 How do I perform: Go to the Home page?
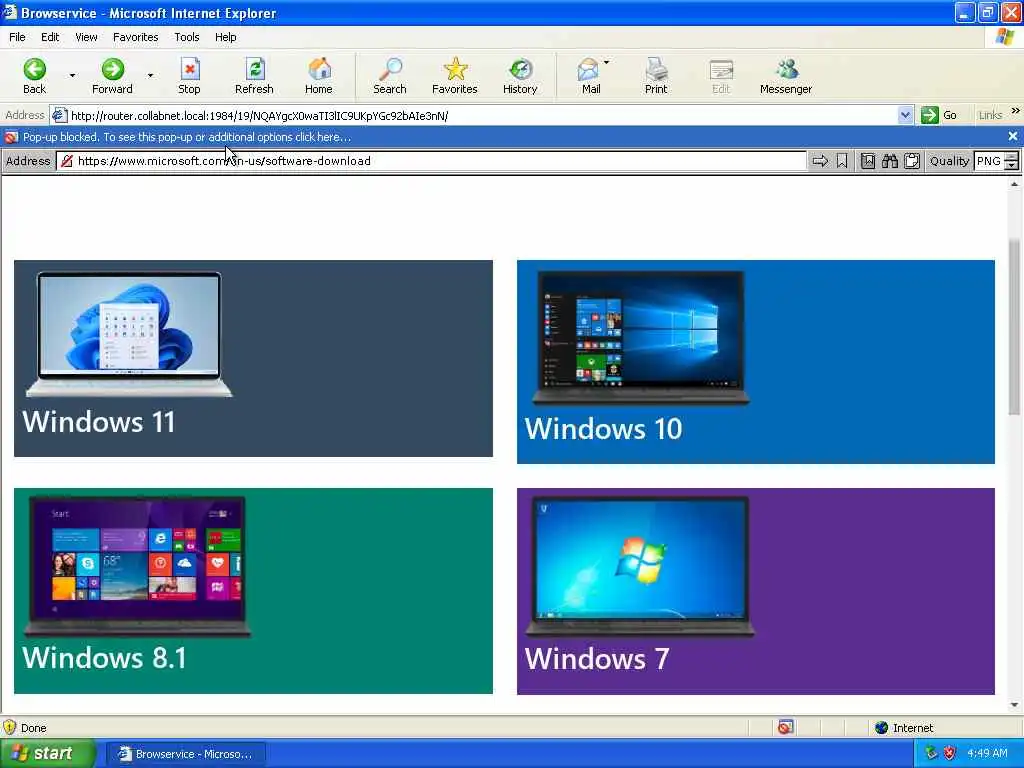coord(319,76)
